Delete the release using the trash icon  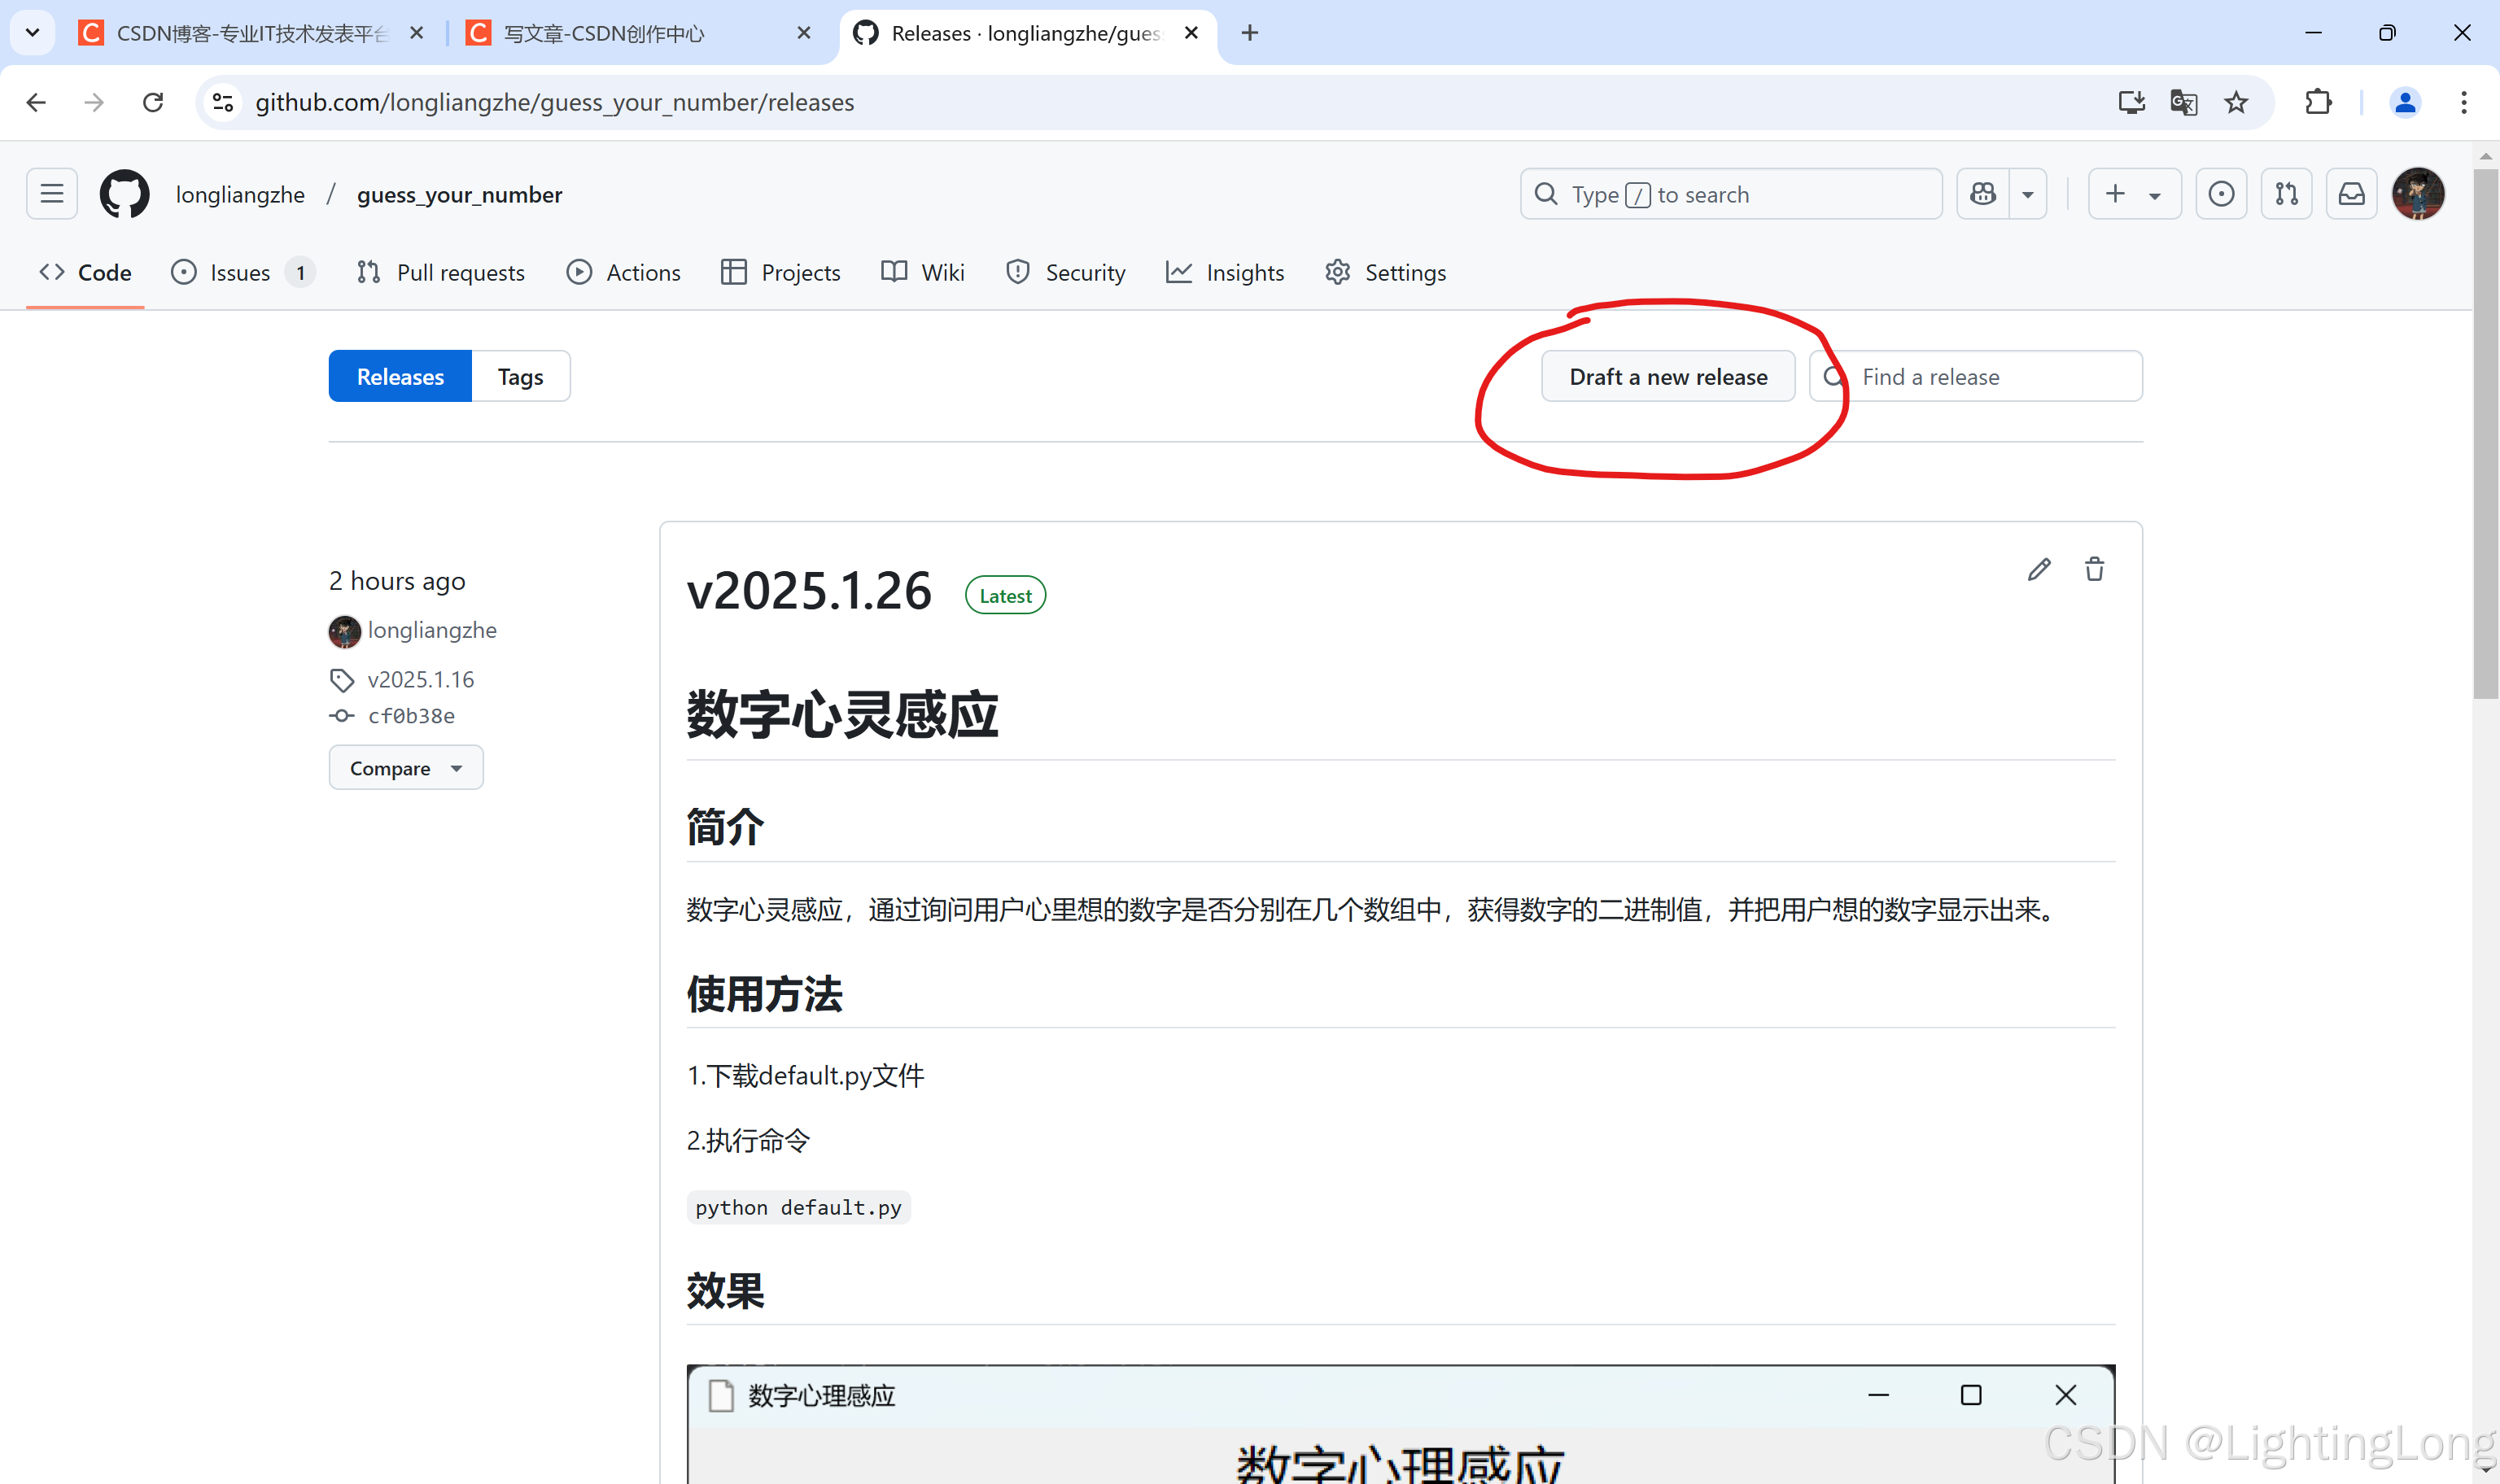(x=2094, y=569)
